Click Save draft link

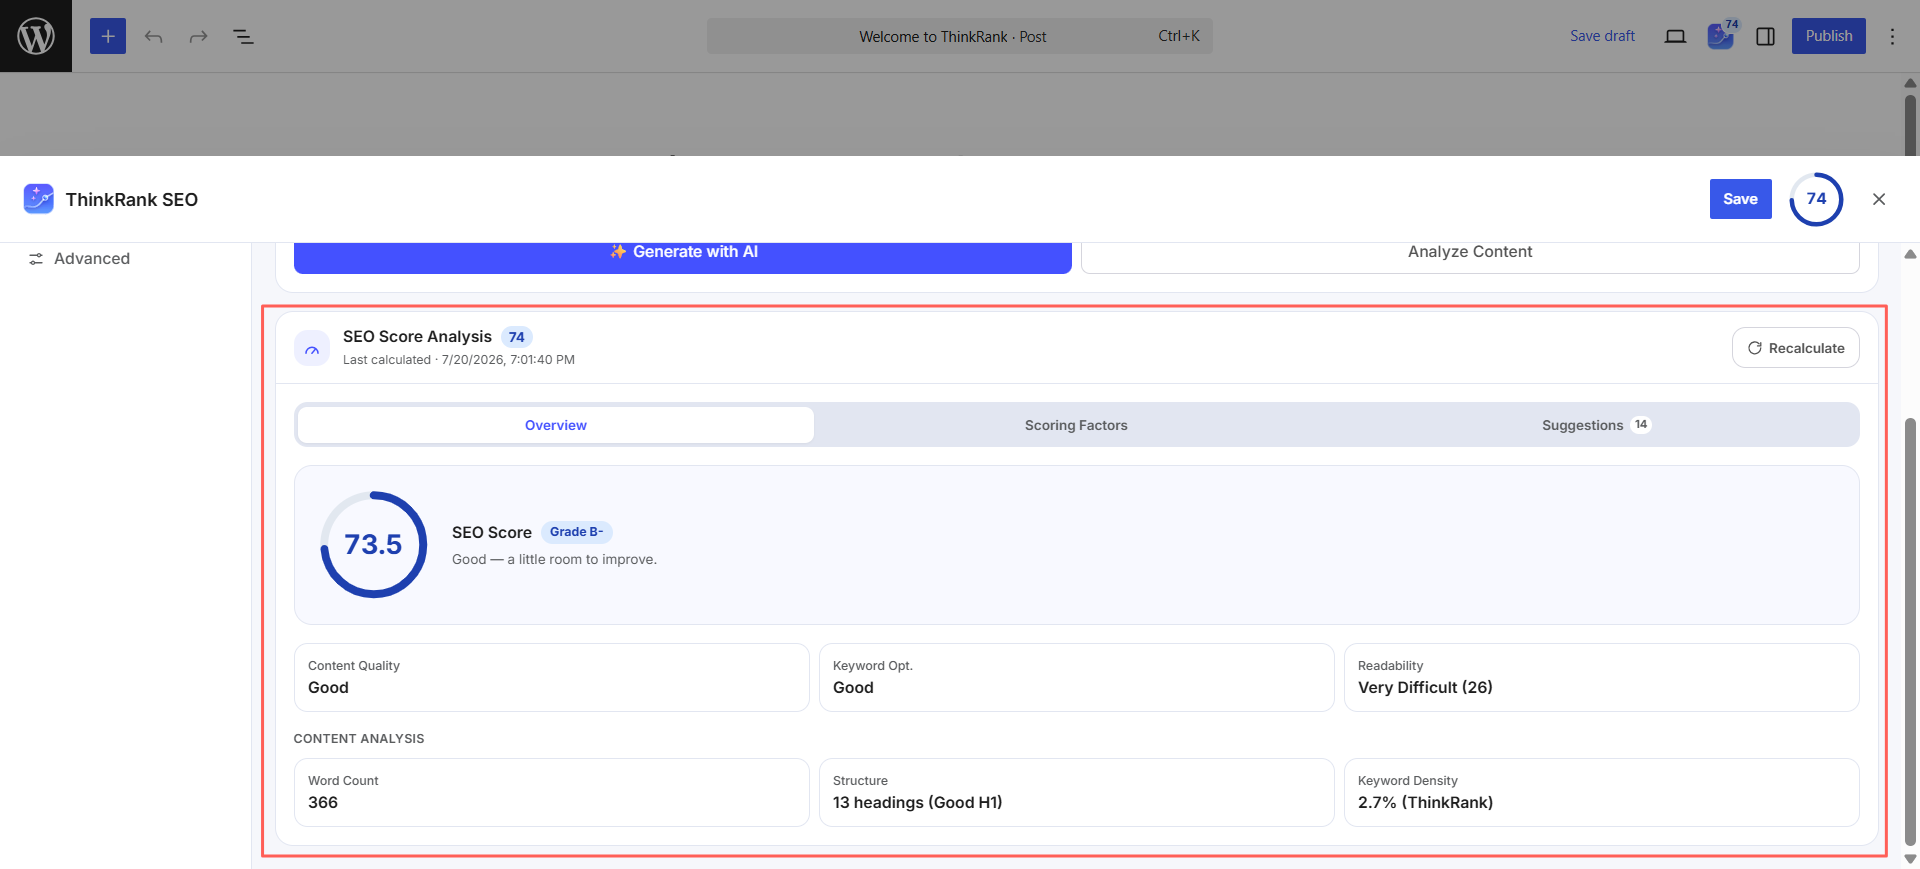tap(1602, 36)
